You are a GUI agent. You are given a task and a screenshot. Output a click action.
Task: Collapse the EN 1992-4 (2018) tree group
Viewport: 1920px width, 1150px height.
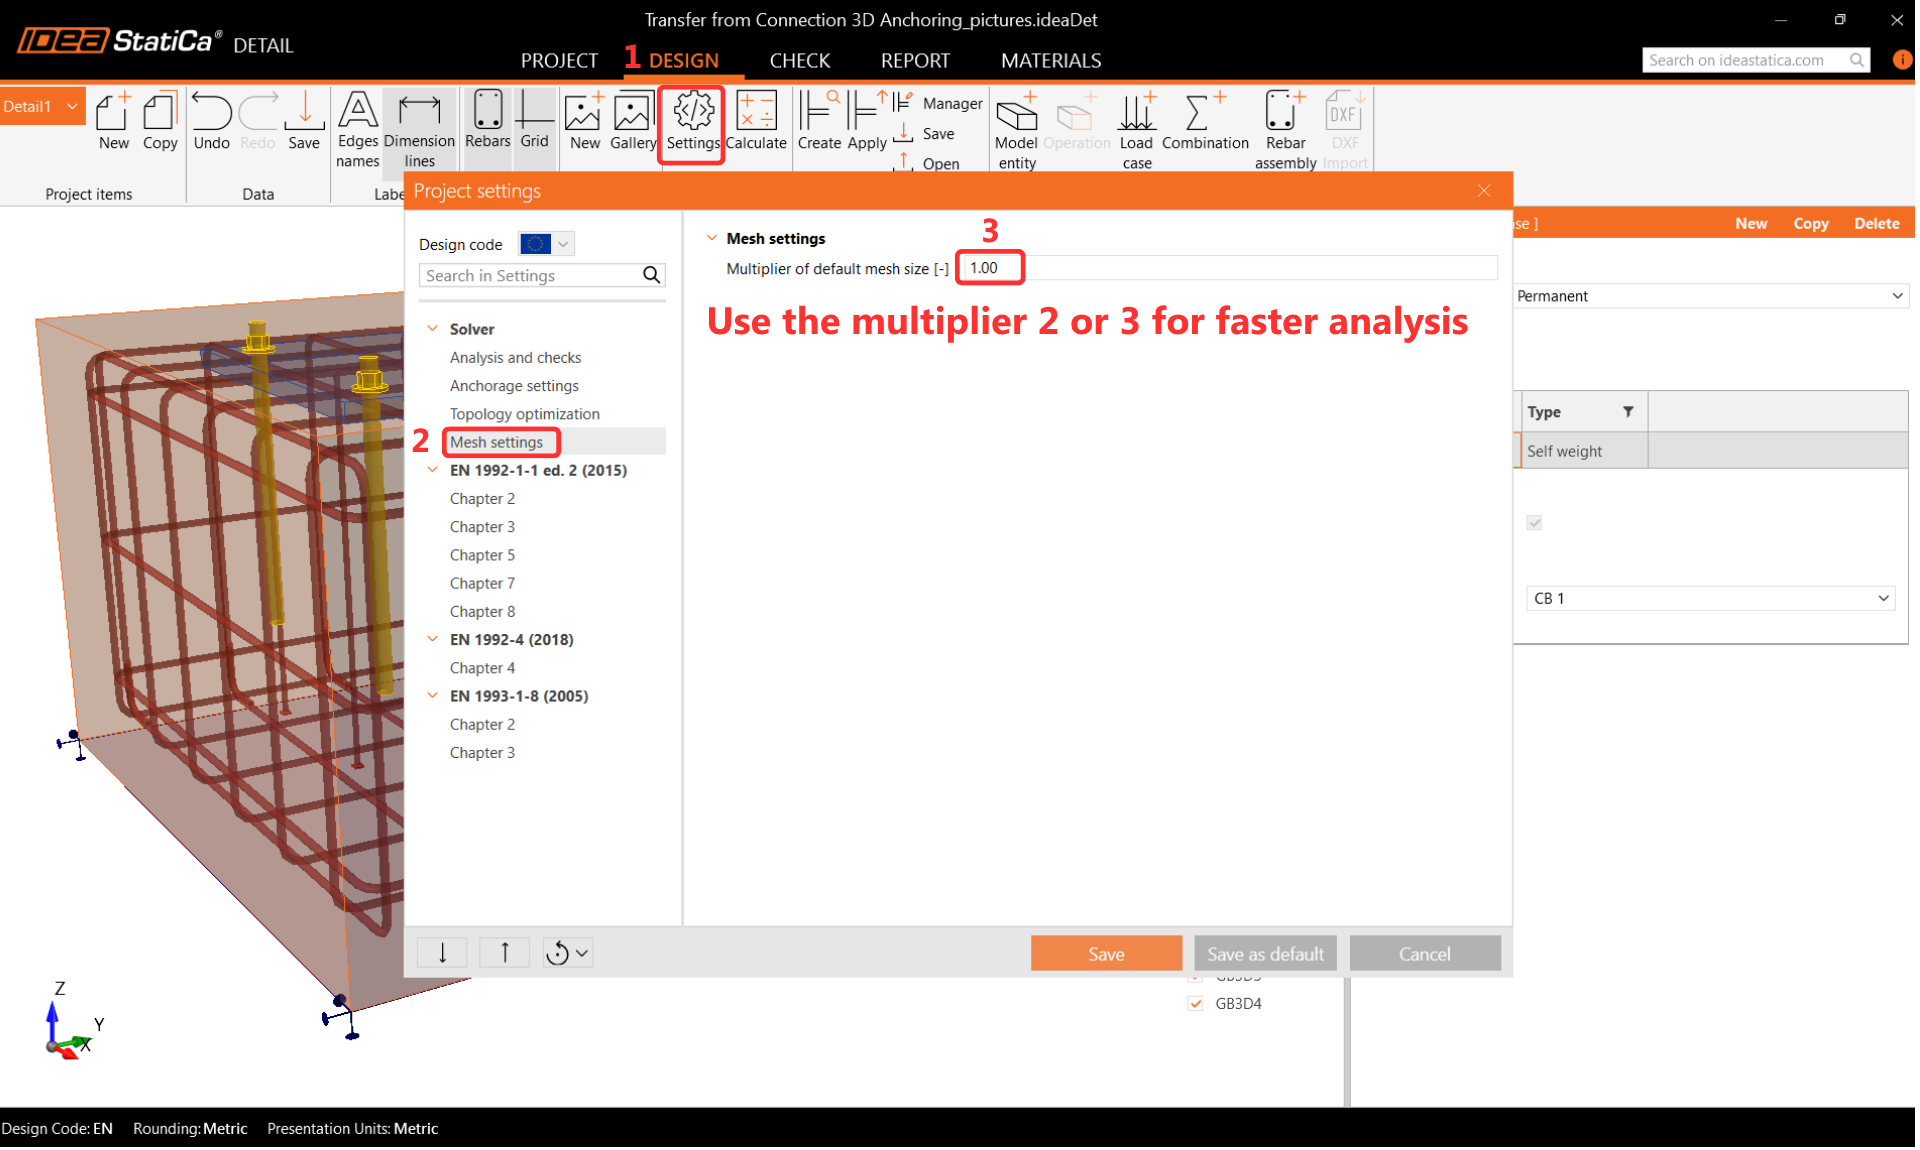tap(433, 640)
